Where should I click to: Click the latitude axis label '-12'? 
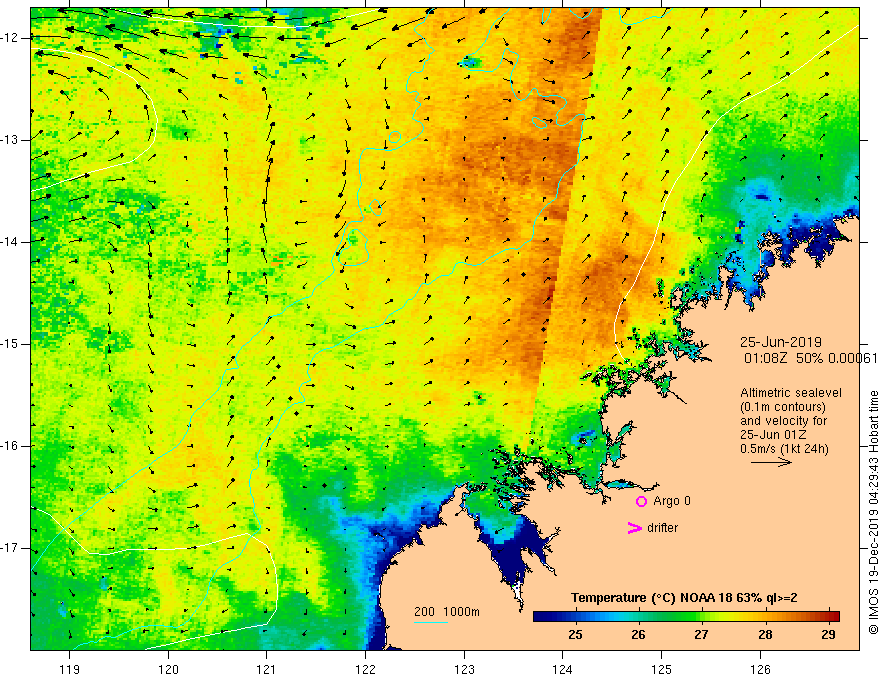11,38
